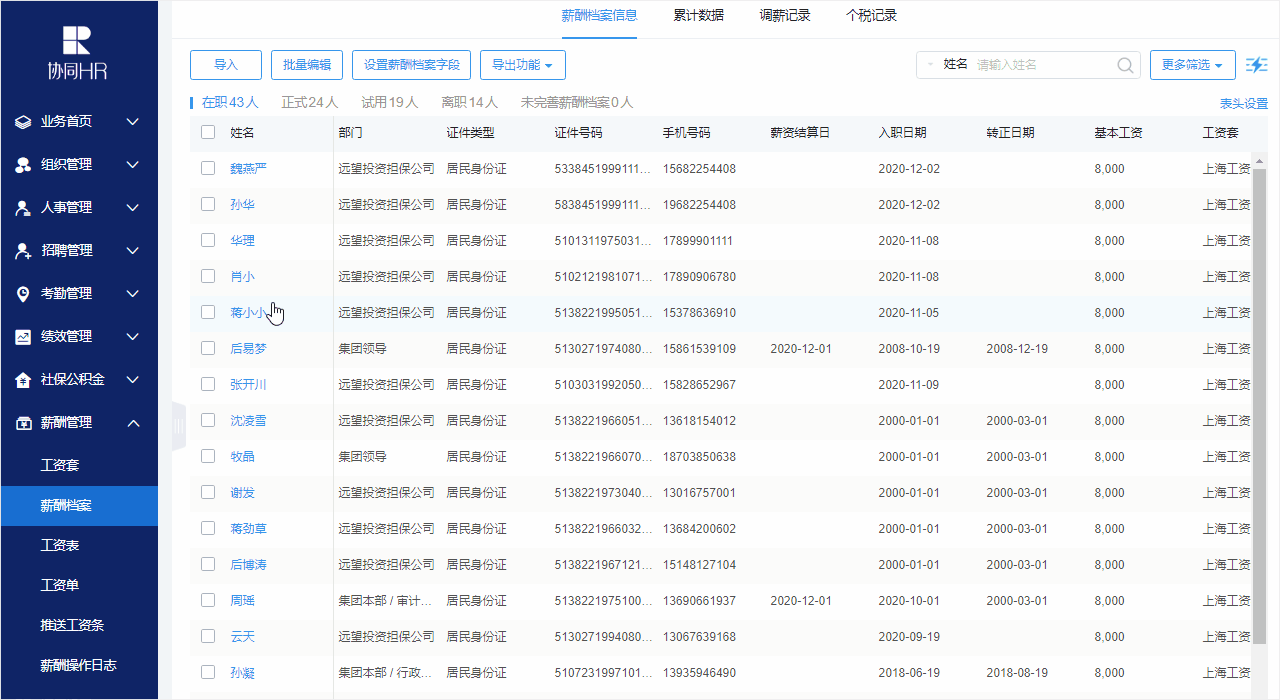The image size is (1280, 700).
Task: Open 工资单 in the sidebar
Action: (60, 586)
